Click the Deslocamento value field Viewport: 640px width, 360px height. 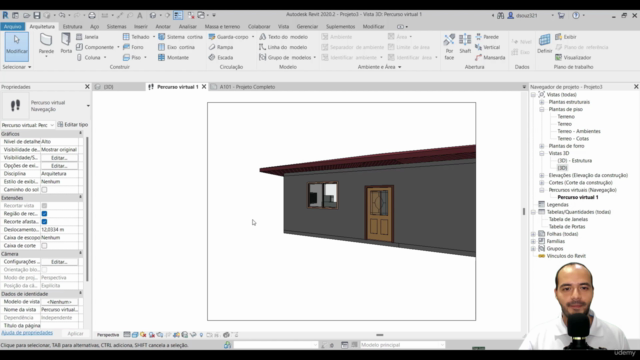(x=59, y=230)
